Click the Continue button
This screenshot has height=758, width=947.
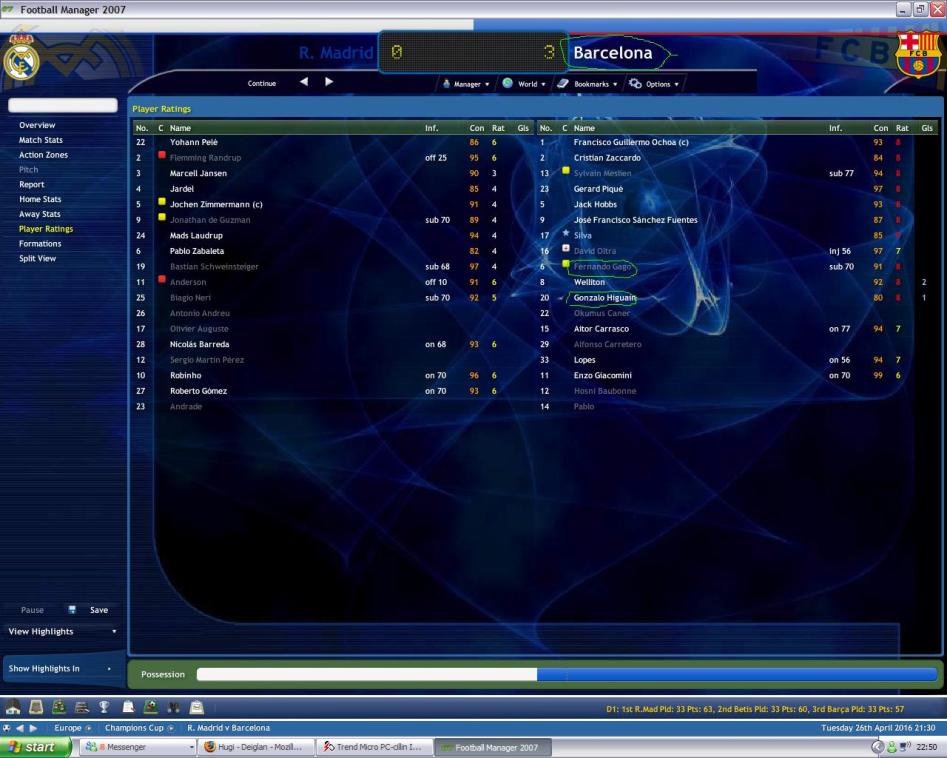coord(262,83)
